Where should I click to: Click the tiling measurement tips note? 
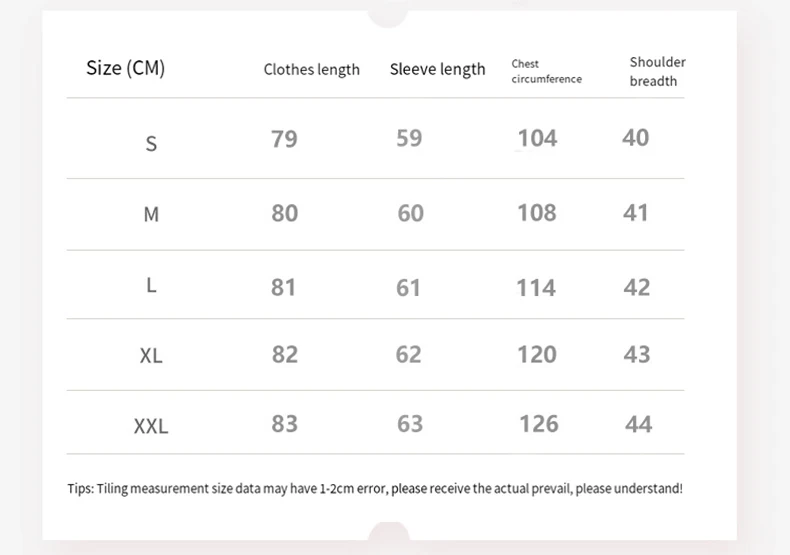(375, 488)
